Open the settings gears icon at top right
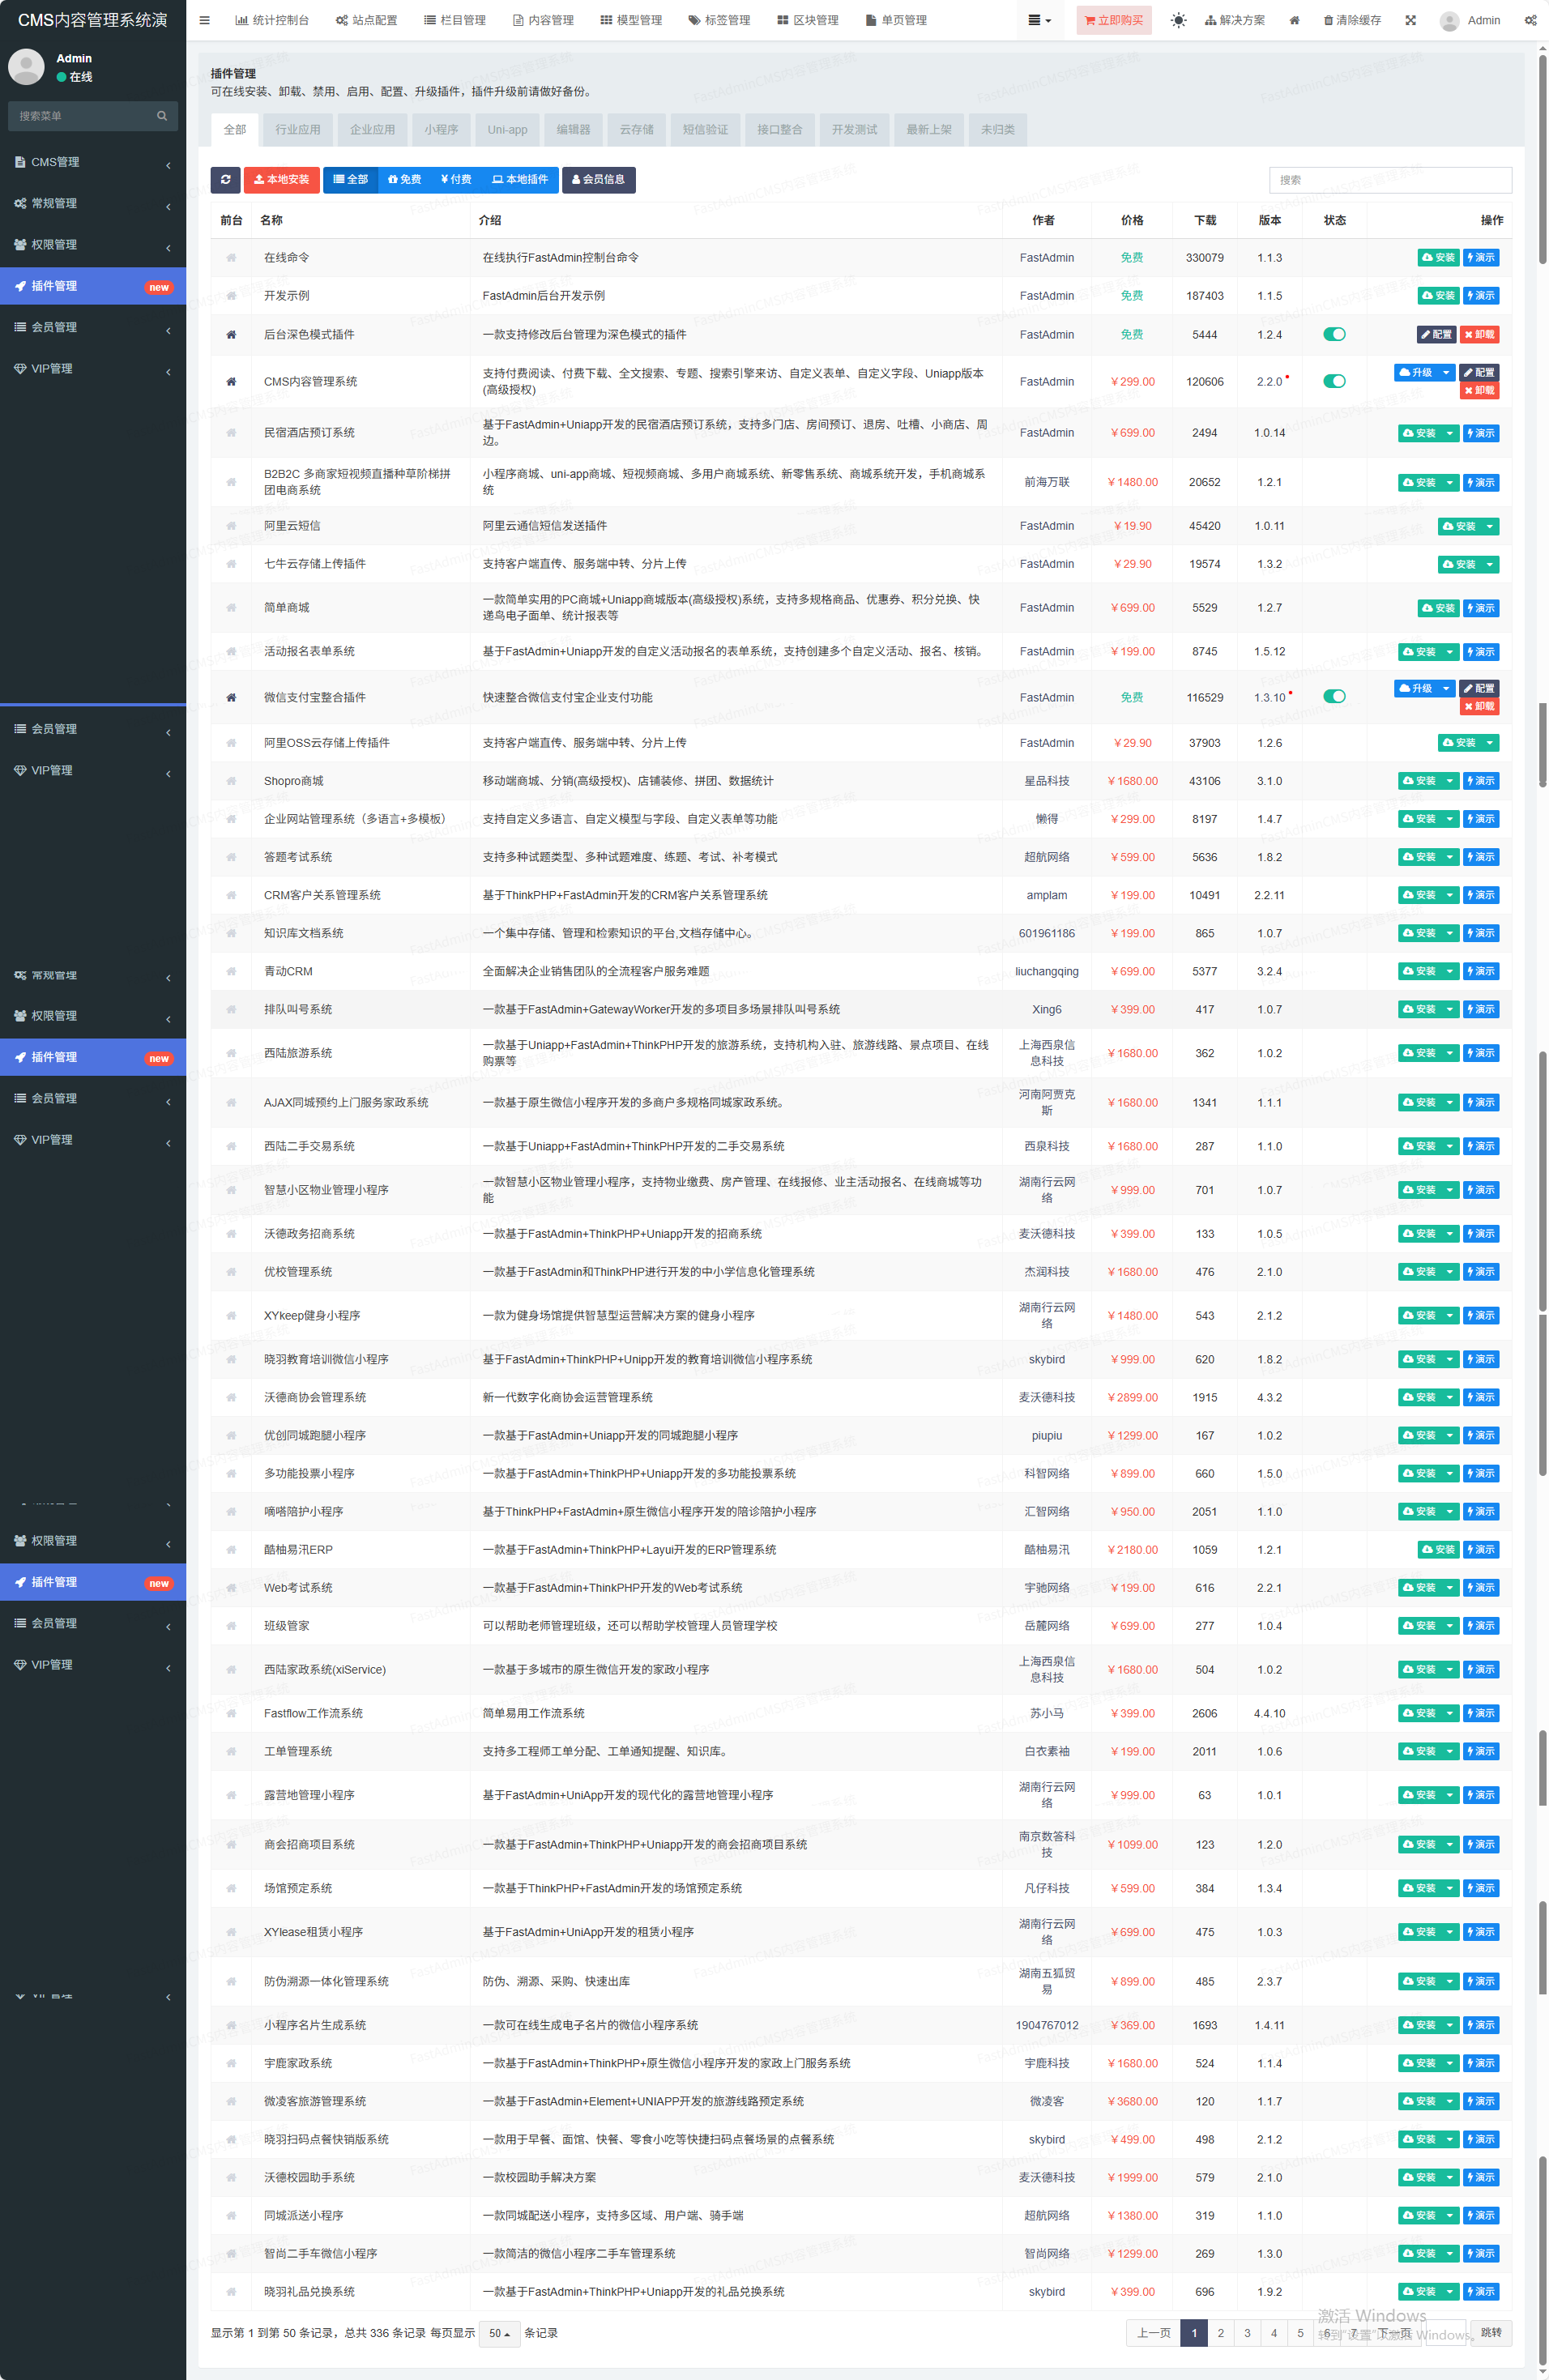Viewport: 1549px width, 2380px height. (x=1530, y=20)
